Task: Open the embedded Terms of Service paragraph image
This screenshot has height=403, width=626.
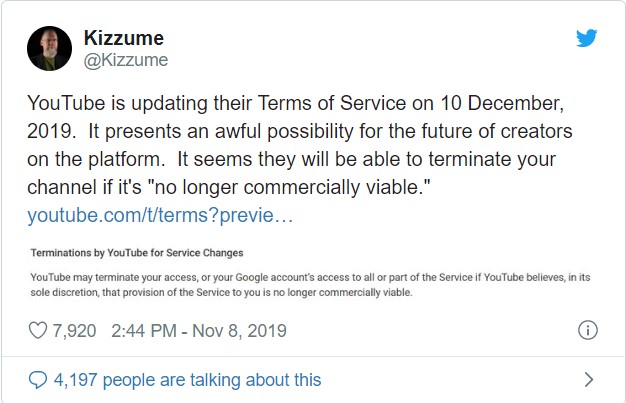Action: click(x=310, y=273)
